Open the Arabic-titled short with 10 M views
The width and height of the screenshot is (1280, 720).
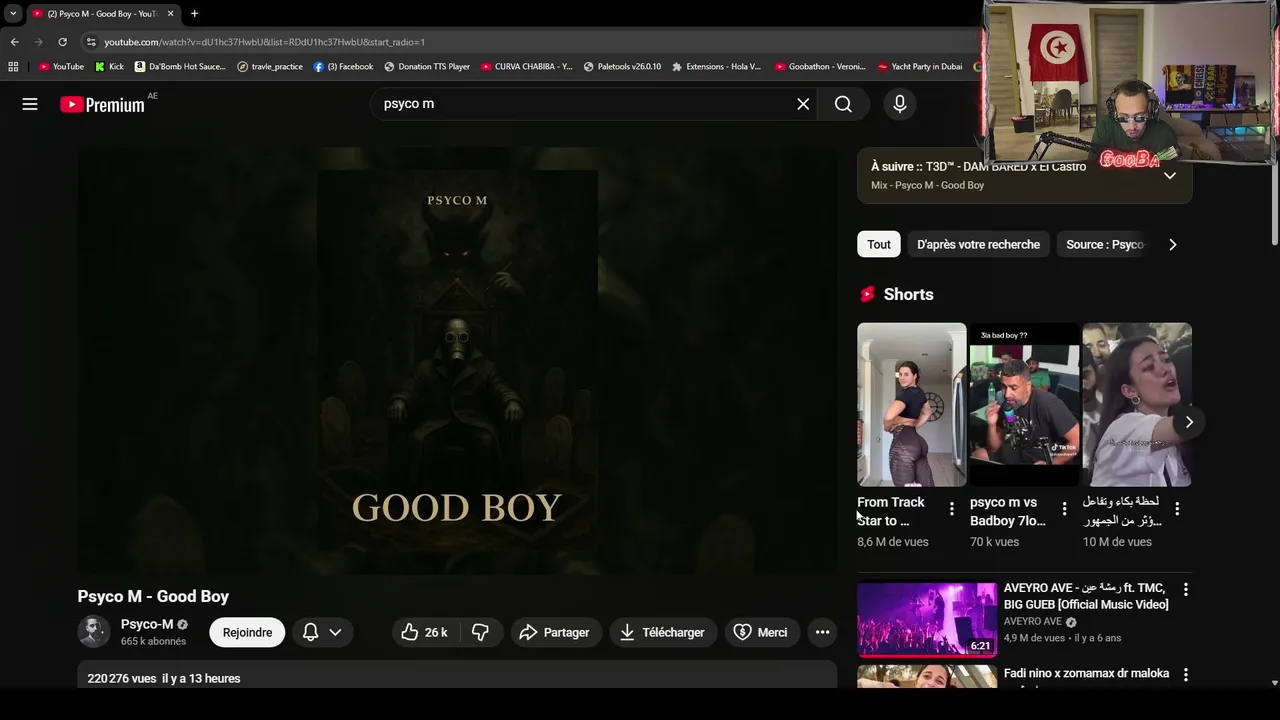[x=1137, y=404]
